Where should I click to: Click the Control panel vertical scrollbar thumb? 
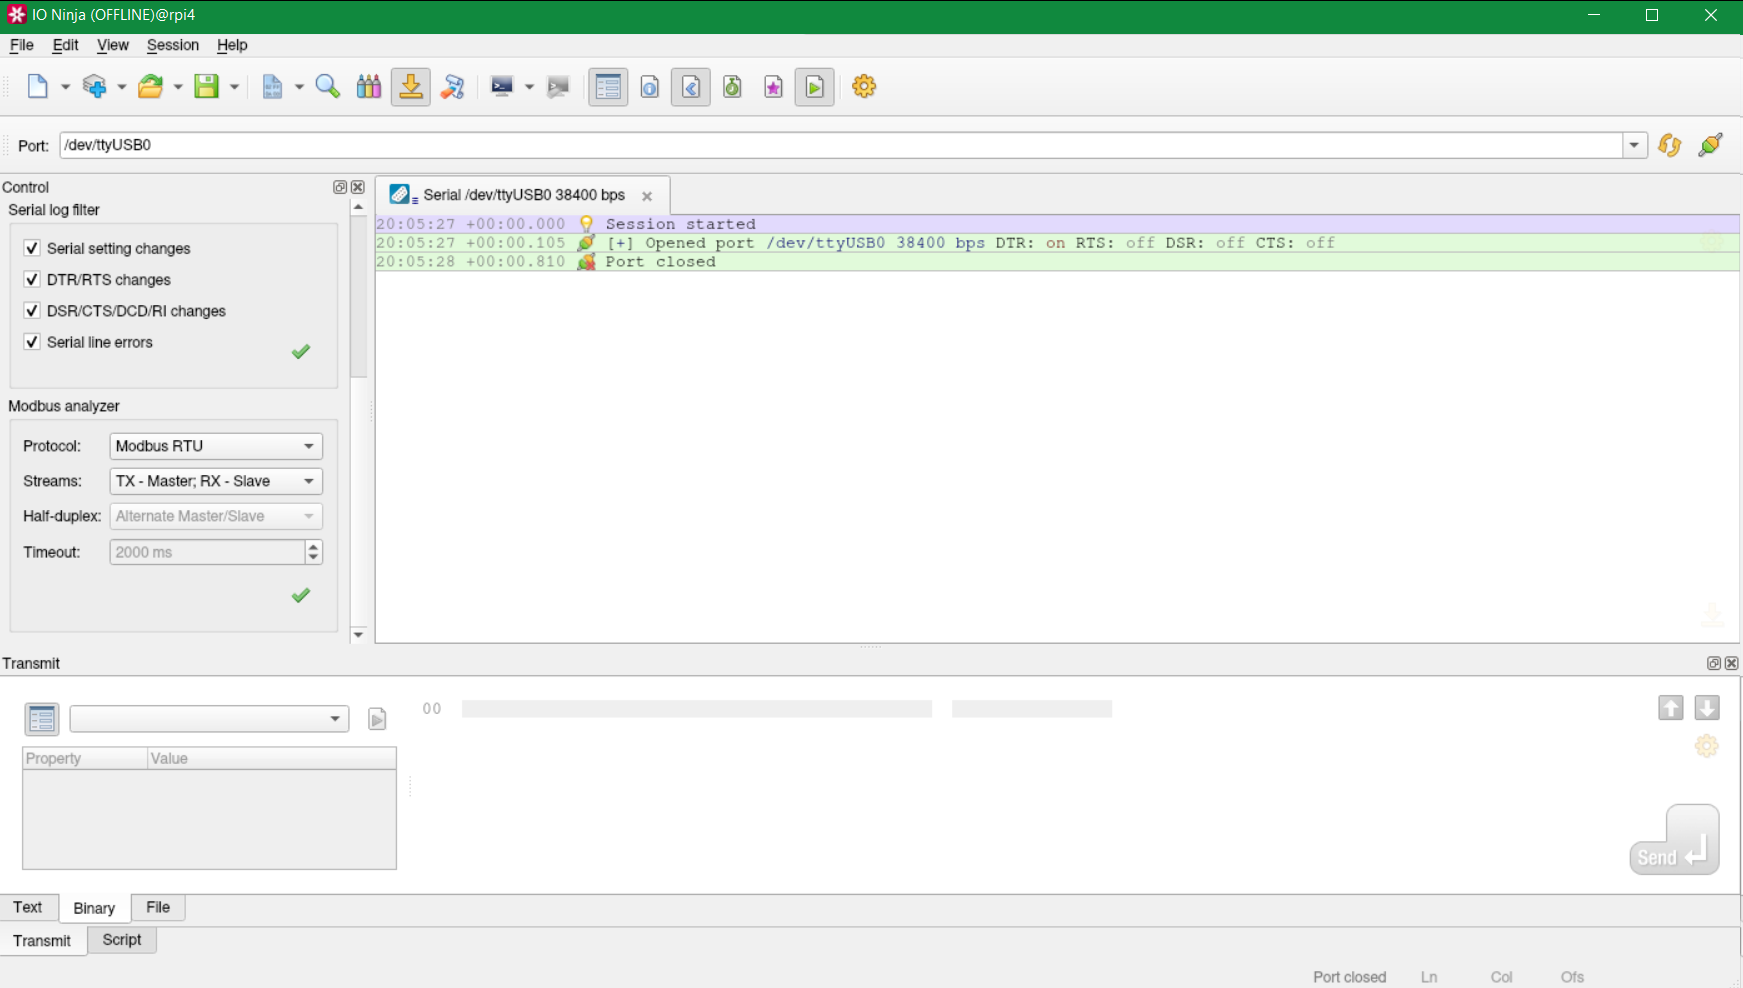pos(358,296)
